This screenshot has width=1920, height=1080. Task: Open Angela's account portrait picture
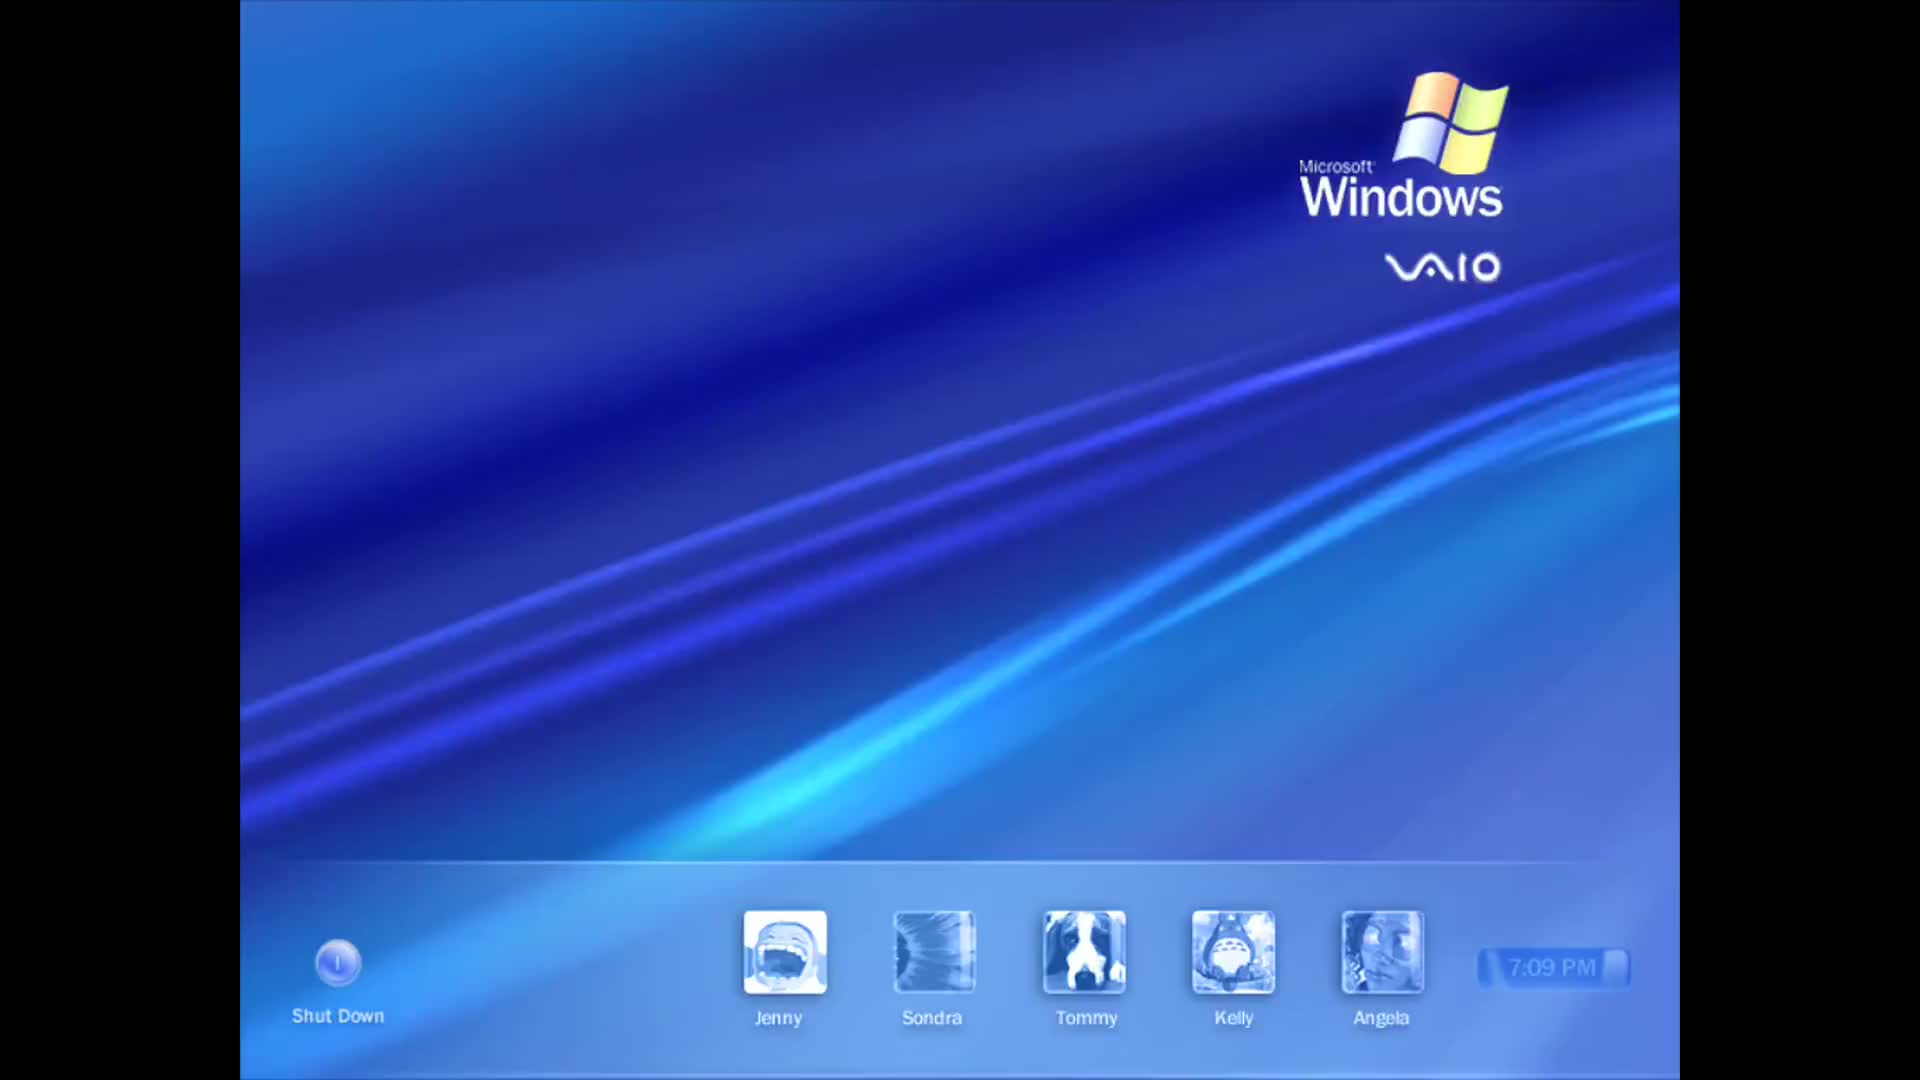point(1382,952)
